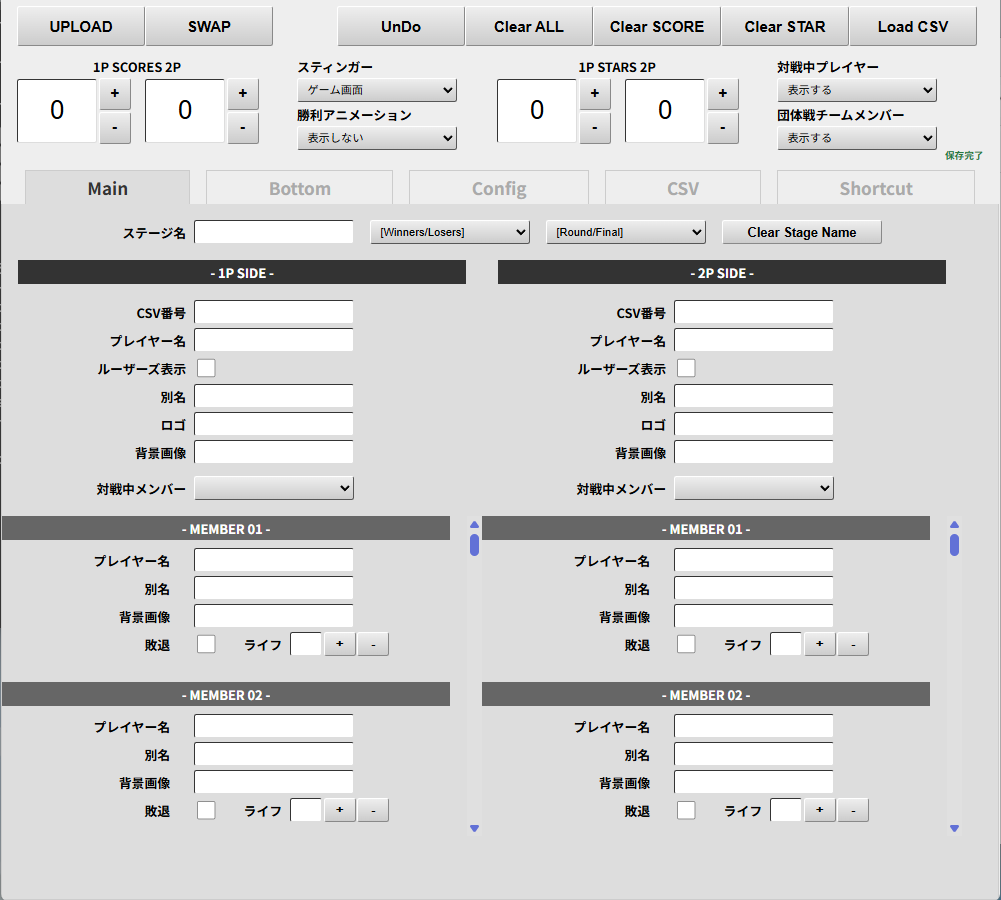Expand the Round/Final dropdown
1001x900 pixels.
[x=626, y=232]
